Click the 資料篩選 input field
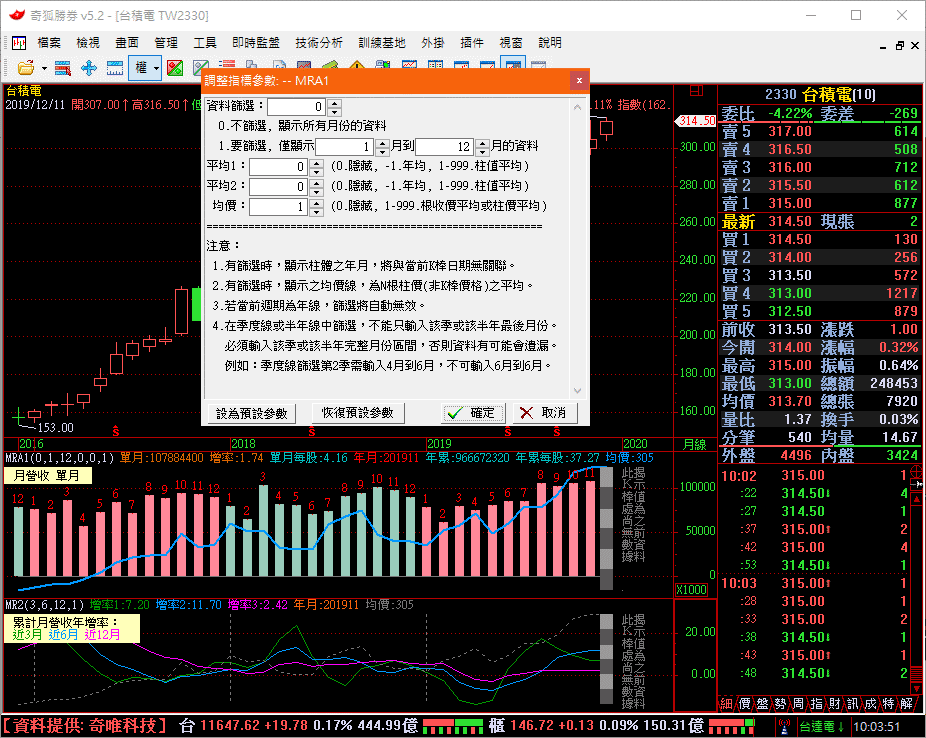This screenshot has height=738, width=926. 297,107
